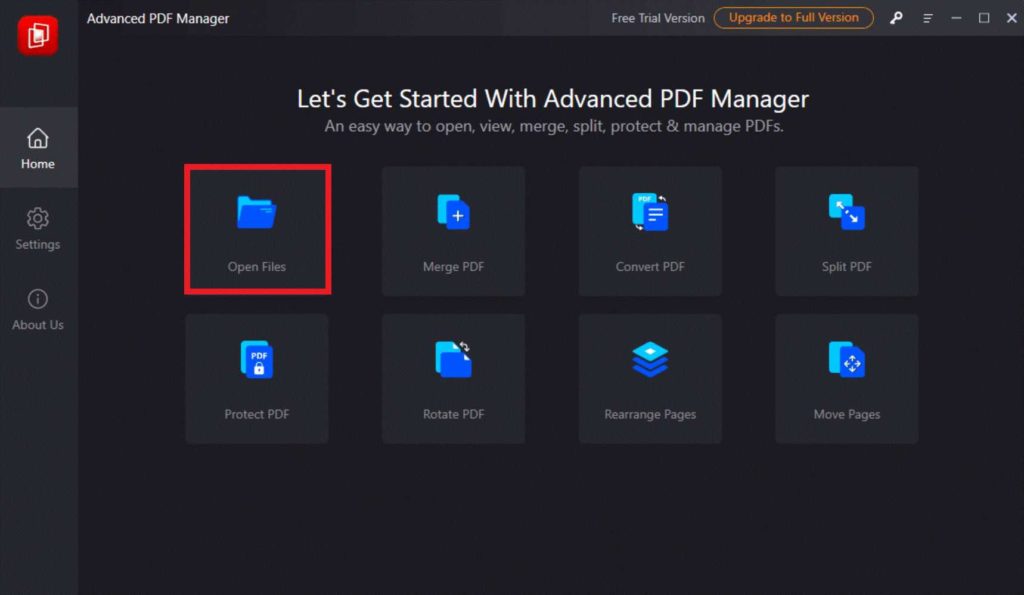This screenshot has height=595, width=1024.
Task: Select the Merge PDF tool
Action: coord(453,231)
